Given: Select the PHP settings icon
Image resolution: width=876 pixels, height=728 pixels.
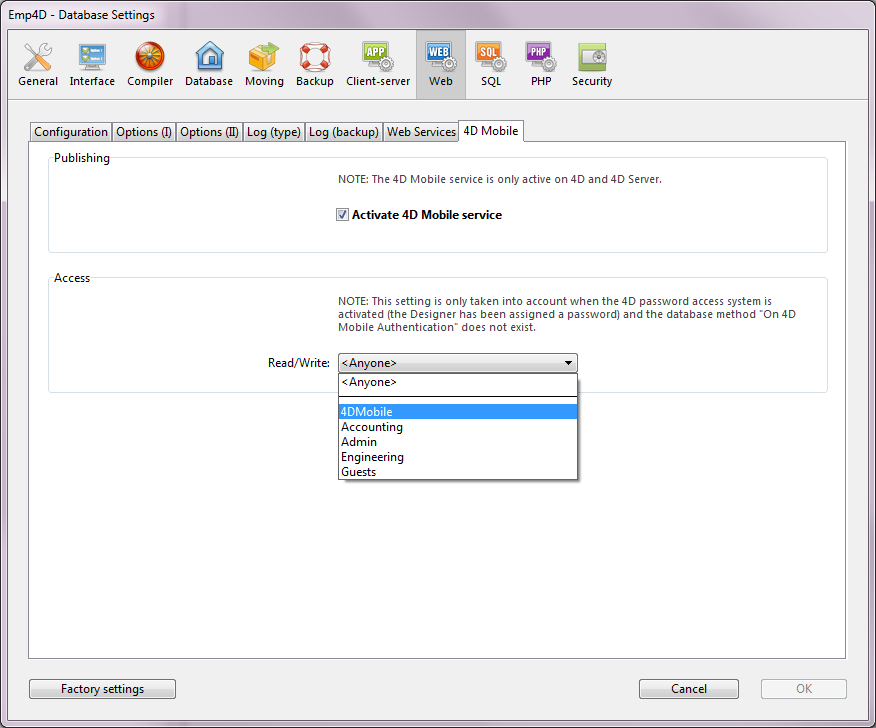Looking at the screenshot, I should (x=541, y=64).
